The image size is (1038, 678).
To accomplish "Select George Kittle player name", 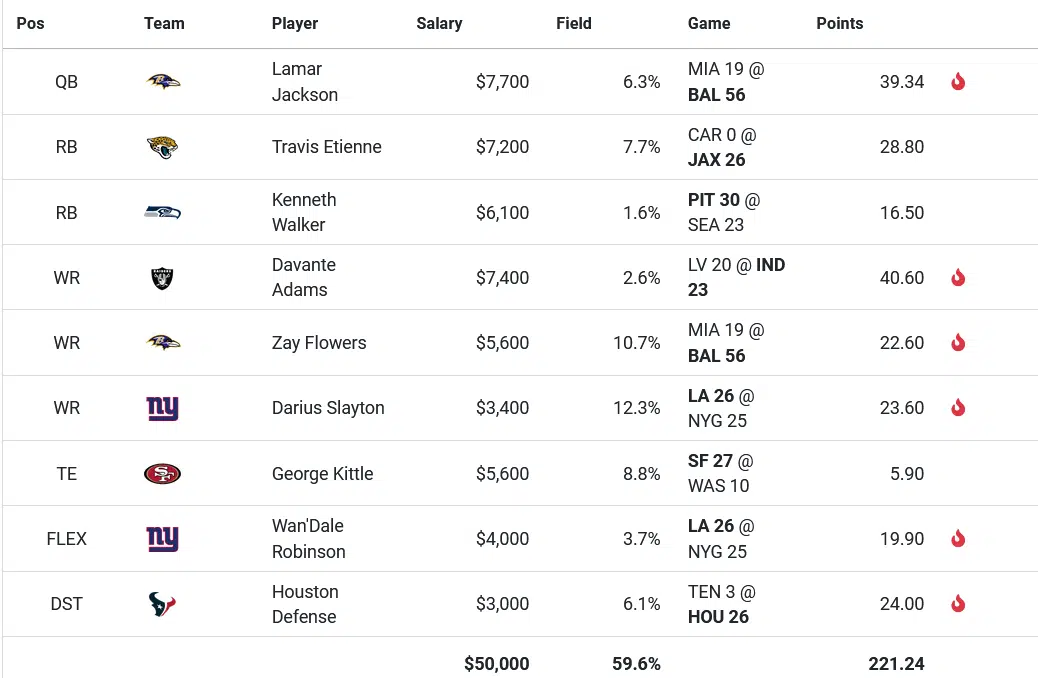I will pos(322,474).
